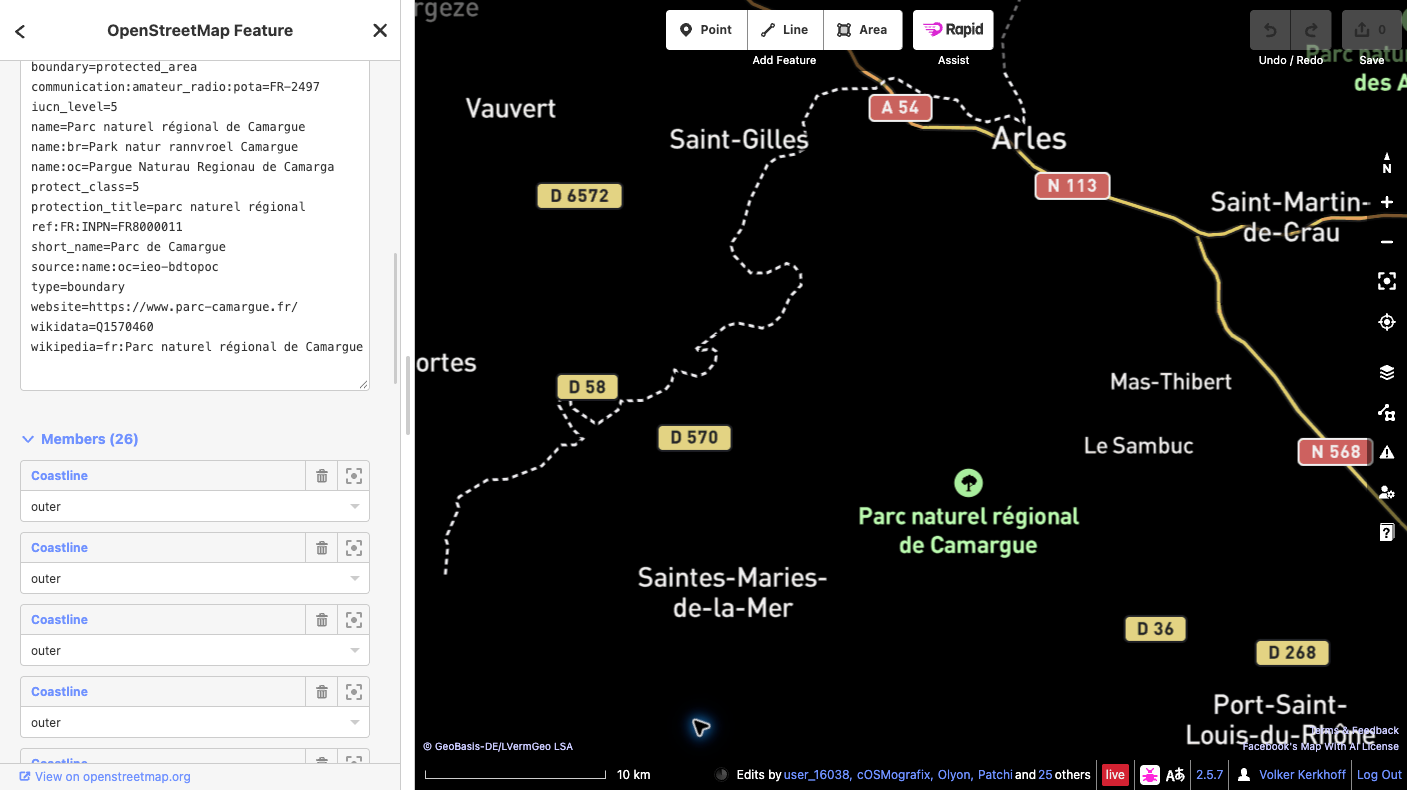Viewport: 1407px width, 790px height.
Task: Select the Line add-feature tool
Action: 785,30
